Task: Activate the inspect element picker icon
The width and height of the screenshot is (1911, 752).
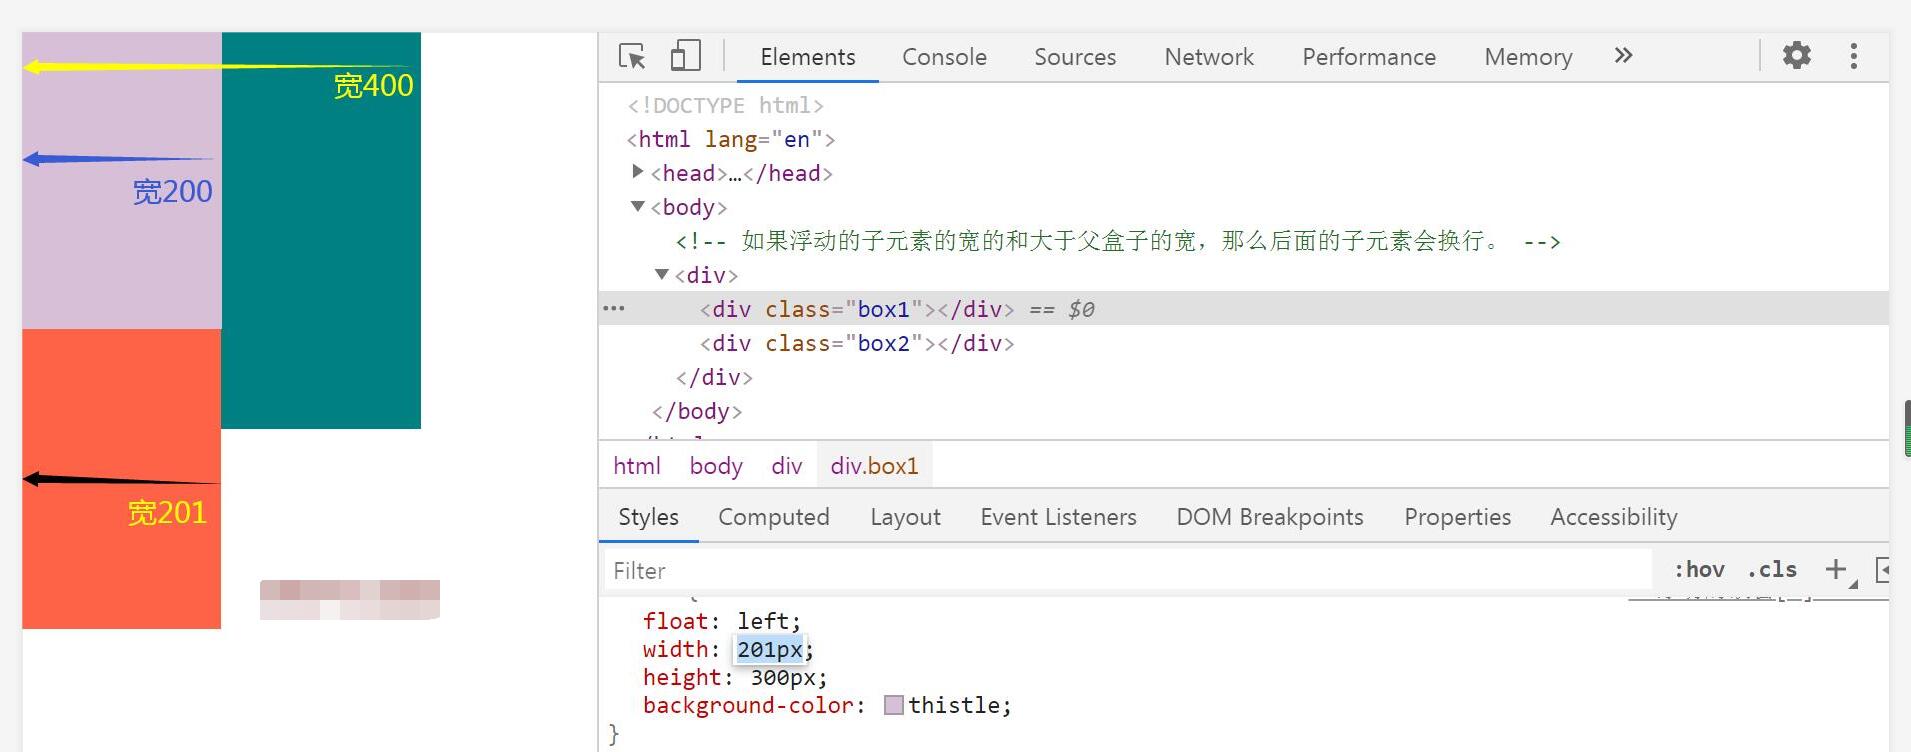Action: pyautogui.click(x=632, y=56)
